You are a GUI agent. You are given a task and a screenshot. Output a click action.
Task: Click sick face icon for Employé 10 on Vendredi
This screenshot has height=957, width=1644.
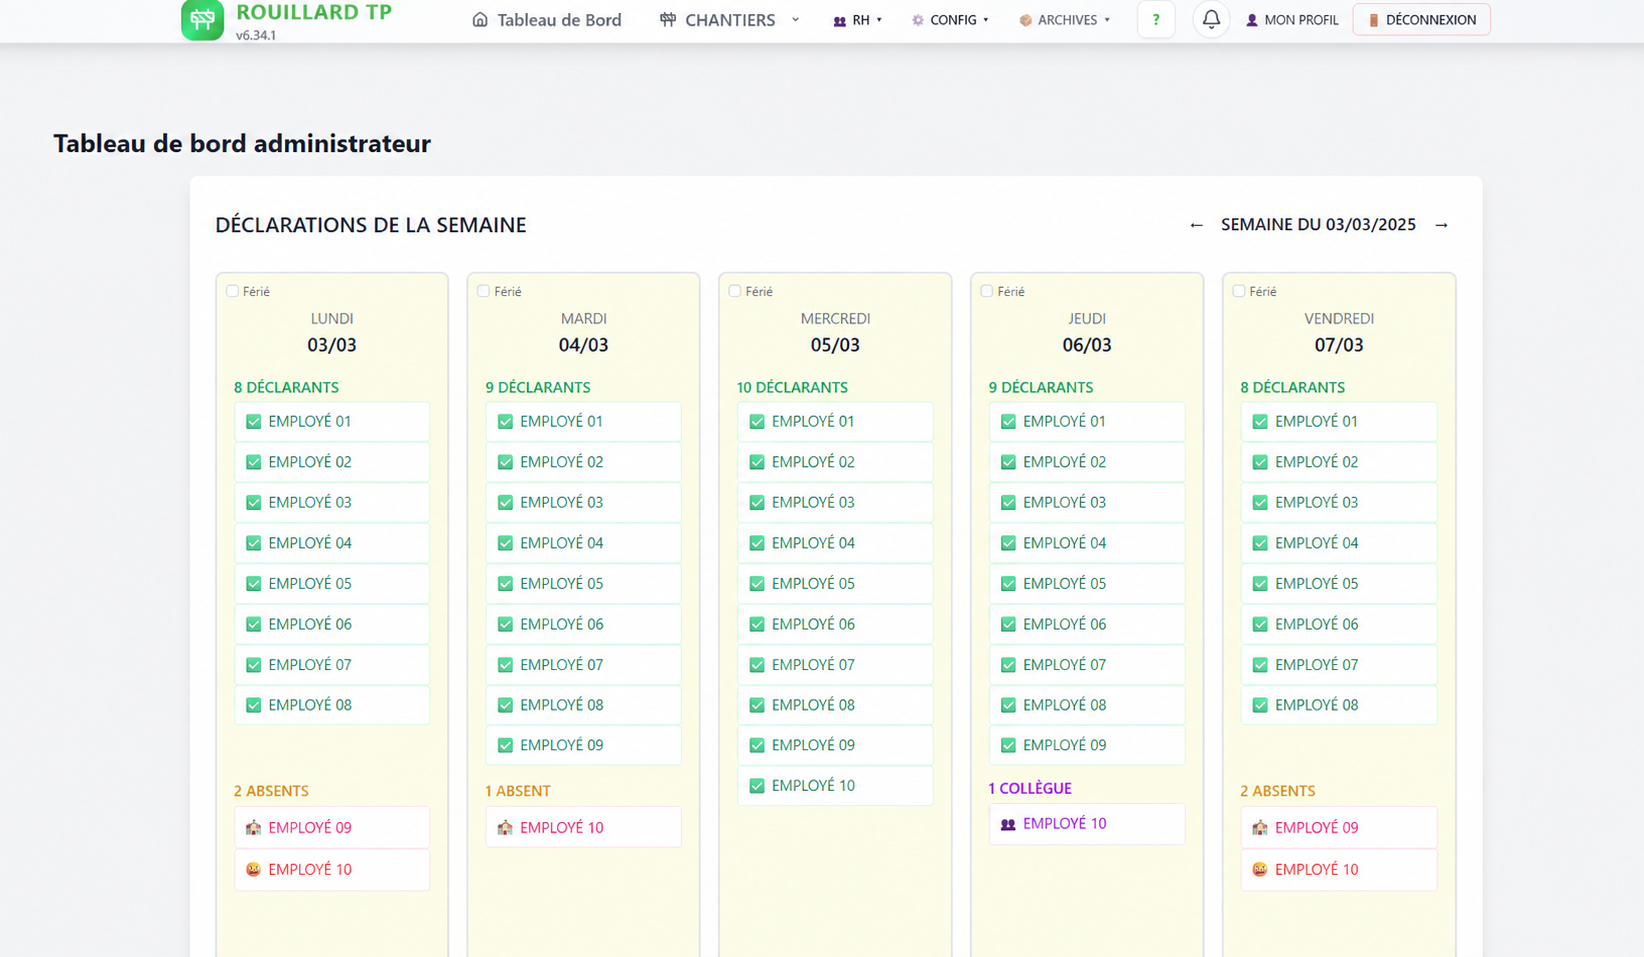[x=1260, y=870]
